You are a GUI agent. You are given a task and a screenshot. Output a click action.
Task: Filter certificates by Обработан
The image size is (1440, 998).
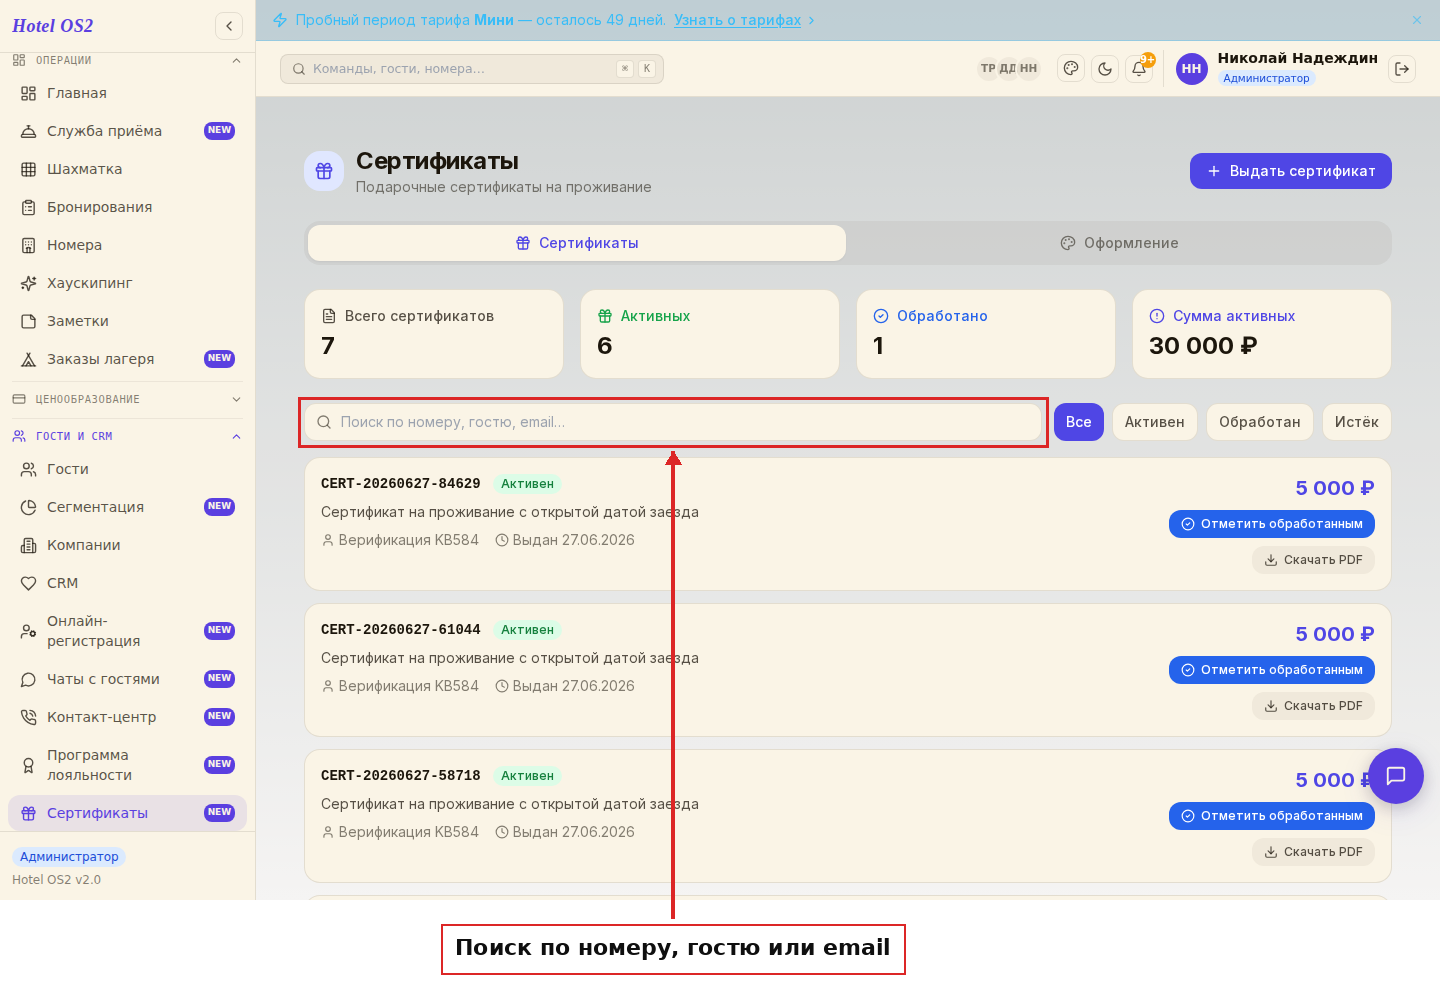(1260, 422)
